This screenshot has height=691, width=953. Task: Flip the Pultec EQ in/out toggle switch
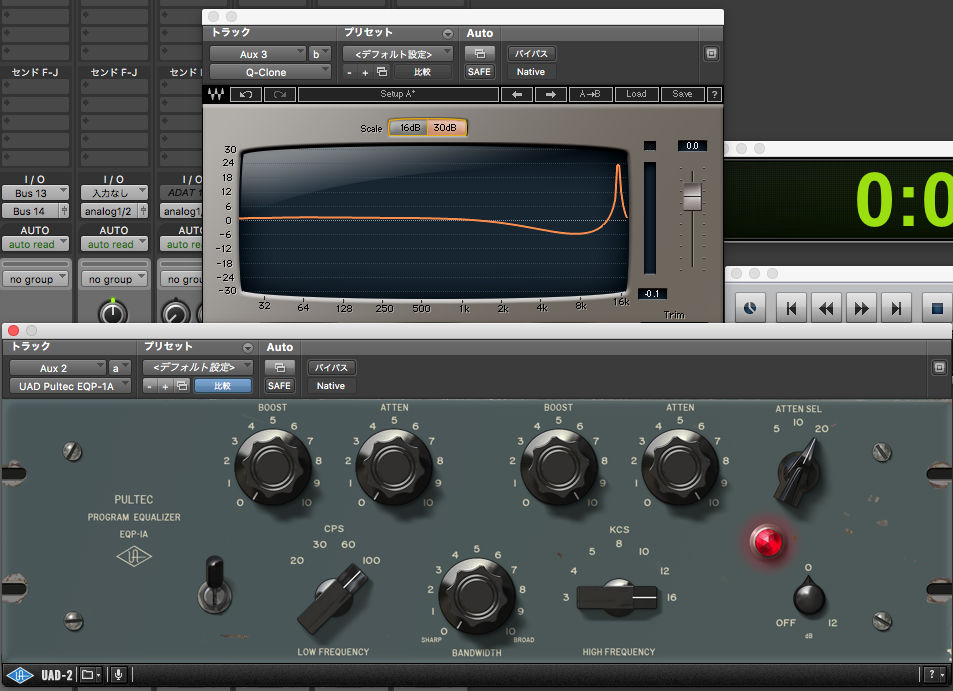point(215,586)
